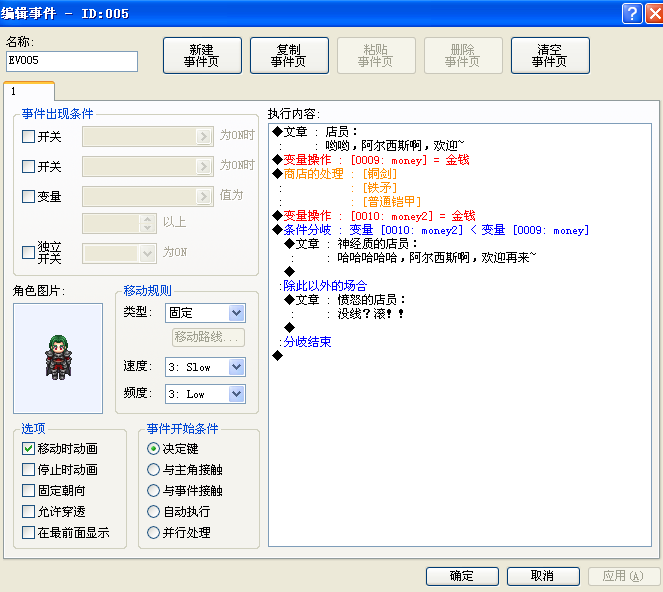Close the event editor window
This screenshot has width=663, height=592.
655,14
